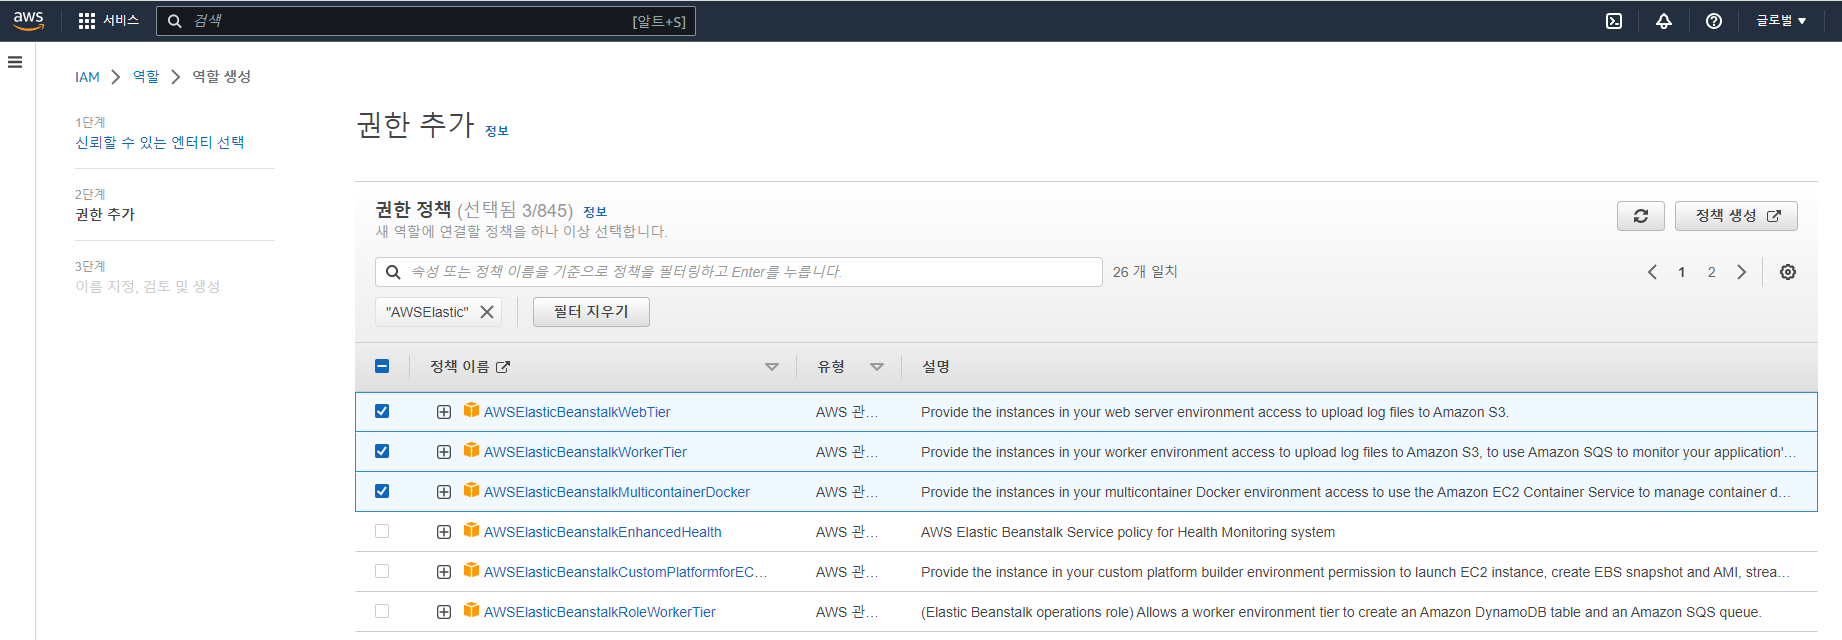The image size is (1842, 640).
Task: Expand AWSElasticBeanstalkWorkerTier policy details
Action: (444, 452)
